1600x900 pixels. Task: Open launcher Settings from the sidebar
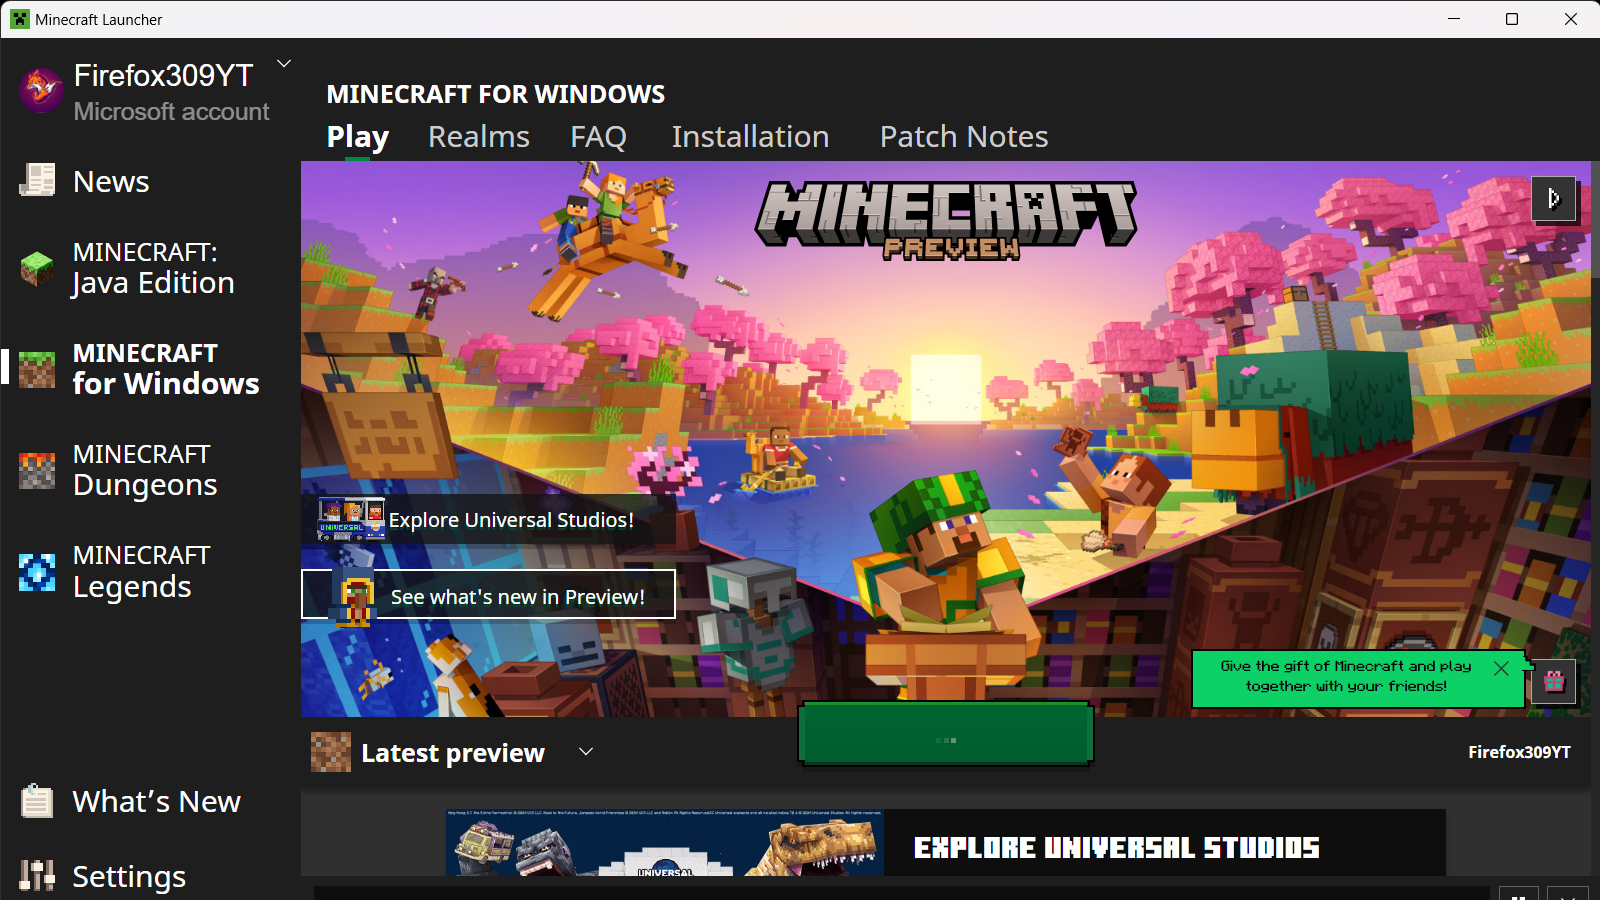pyautogui.click(x=103, y=876)
